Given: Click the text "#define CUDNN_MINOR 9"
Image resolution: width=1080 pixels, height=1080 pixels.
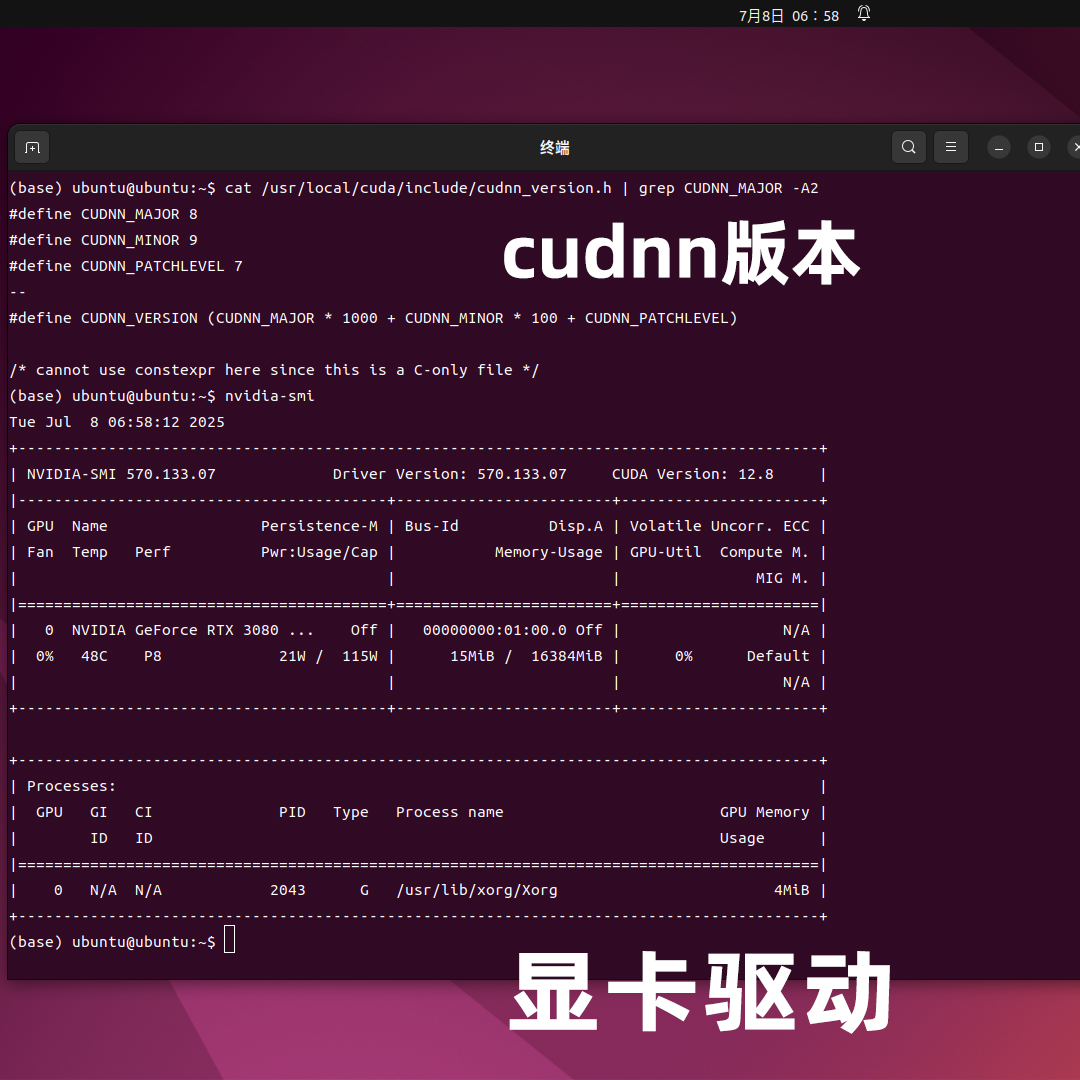Looking at the screenshot, I should [103, 240].
